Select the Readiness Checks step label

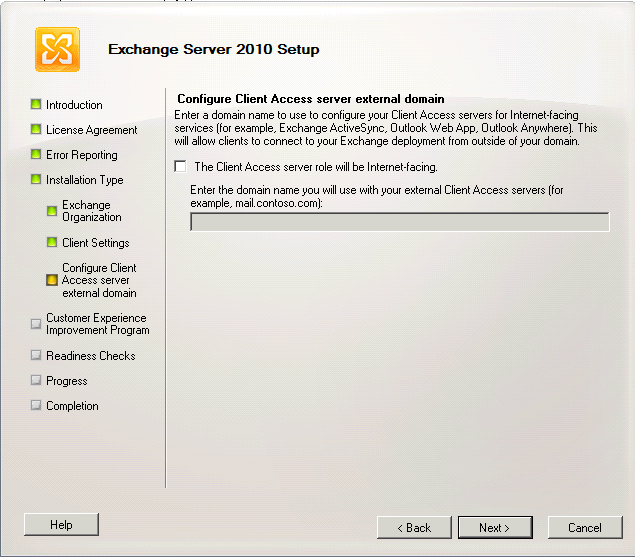[x=91, y=356]
